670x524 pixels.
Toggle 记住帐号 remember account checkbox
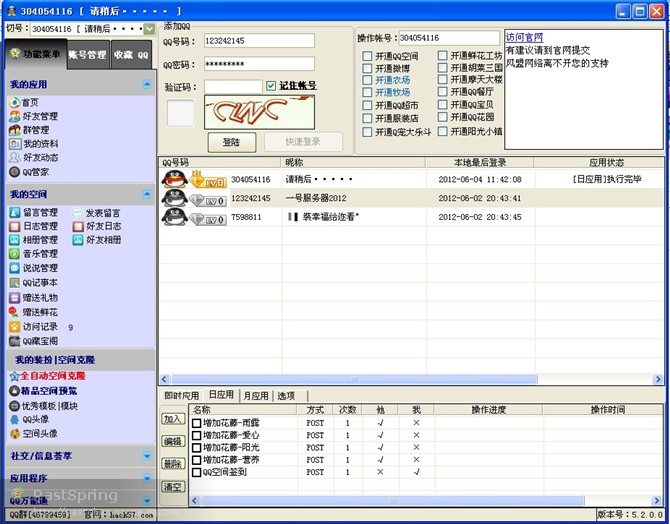pos(270,86)
